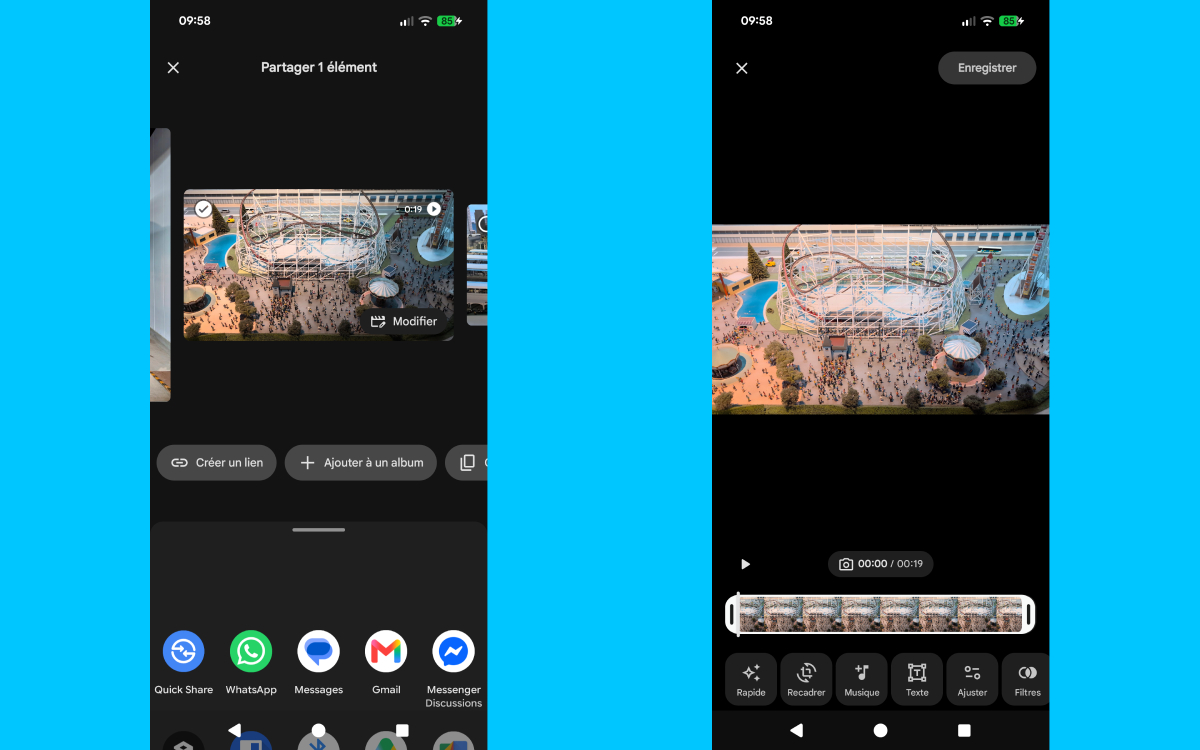The width and height of the screenshot is (1200, 750).
Task: Tap Créer un lien
Action: coord(216,463)
